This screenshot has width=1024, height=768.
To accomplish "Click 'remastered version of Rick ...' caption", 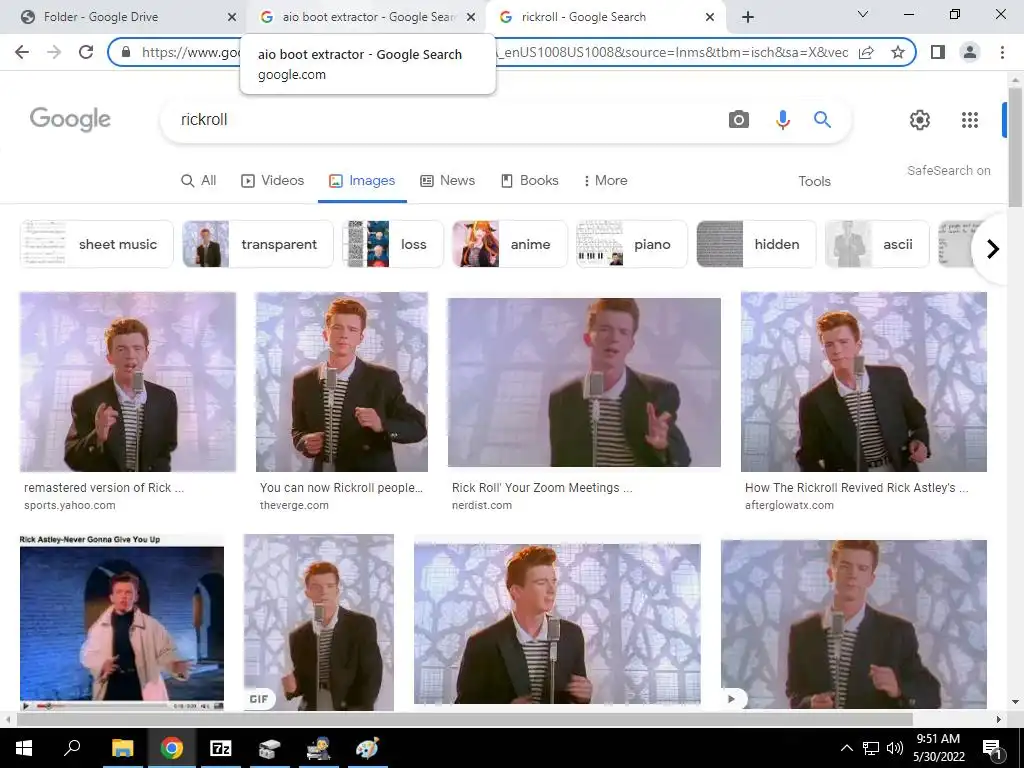I will tap(104, 488).
